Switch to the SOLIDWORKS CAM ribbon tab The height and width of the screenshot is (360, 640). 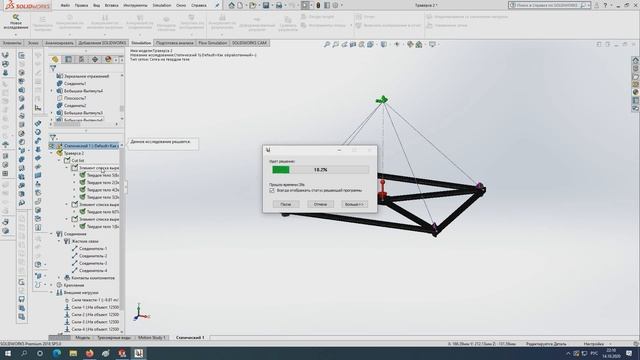coord(249,43)
